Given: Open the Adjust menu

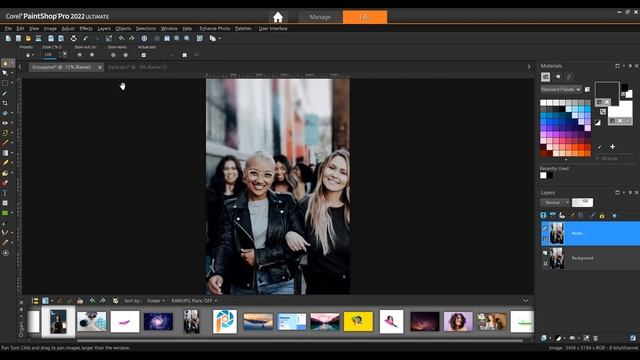Looking at the screenshot, I should [68, 29].
